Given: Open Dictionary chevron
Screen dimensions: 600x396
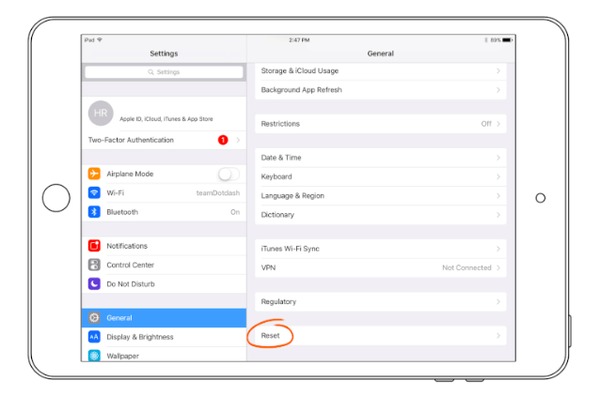Looking at the screenshot, I should [x=498, y=215].
